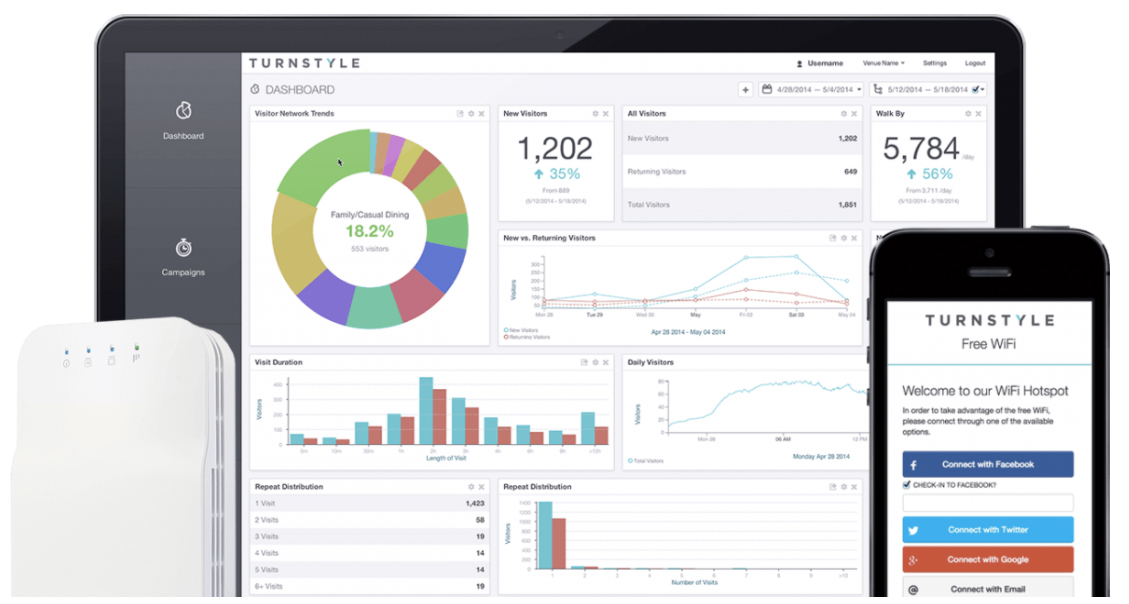Click the 1,202 New Visitors count
The height and width of the screenshot is (604, 1129).
(555, 148)
